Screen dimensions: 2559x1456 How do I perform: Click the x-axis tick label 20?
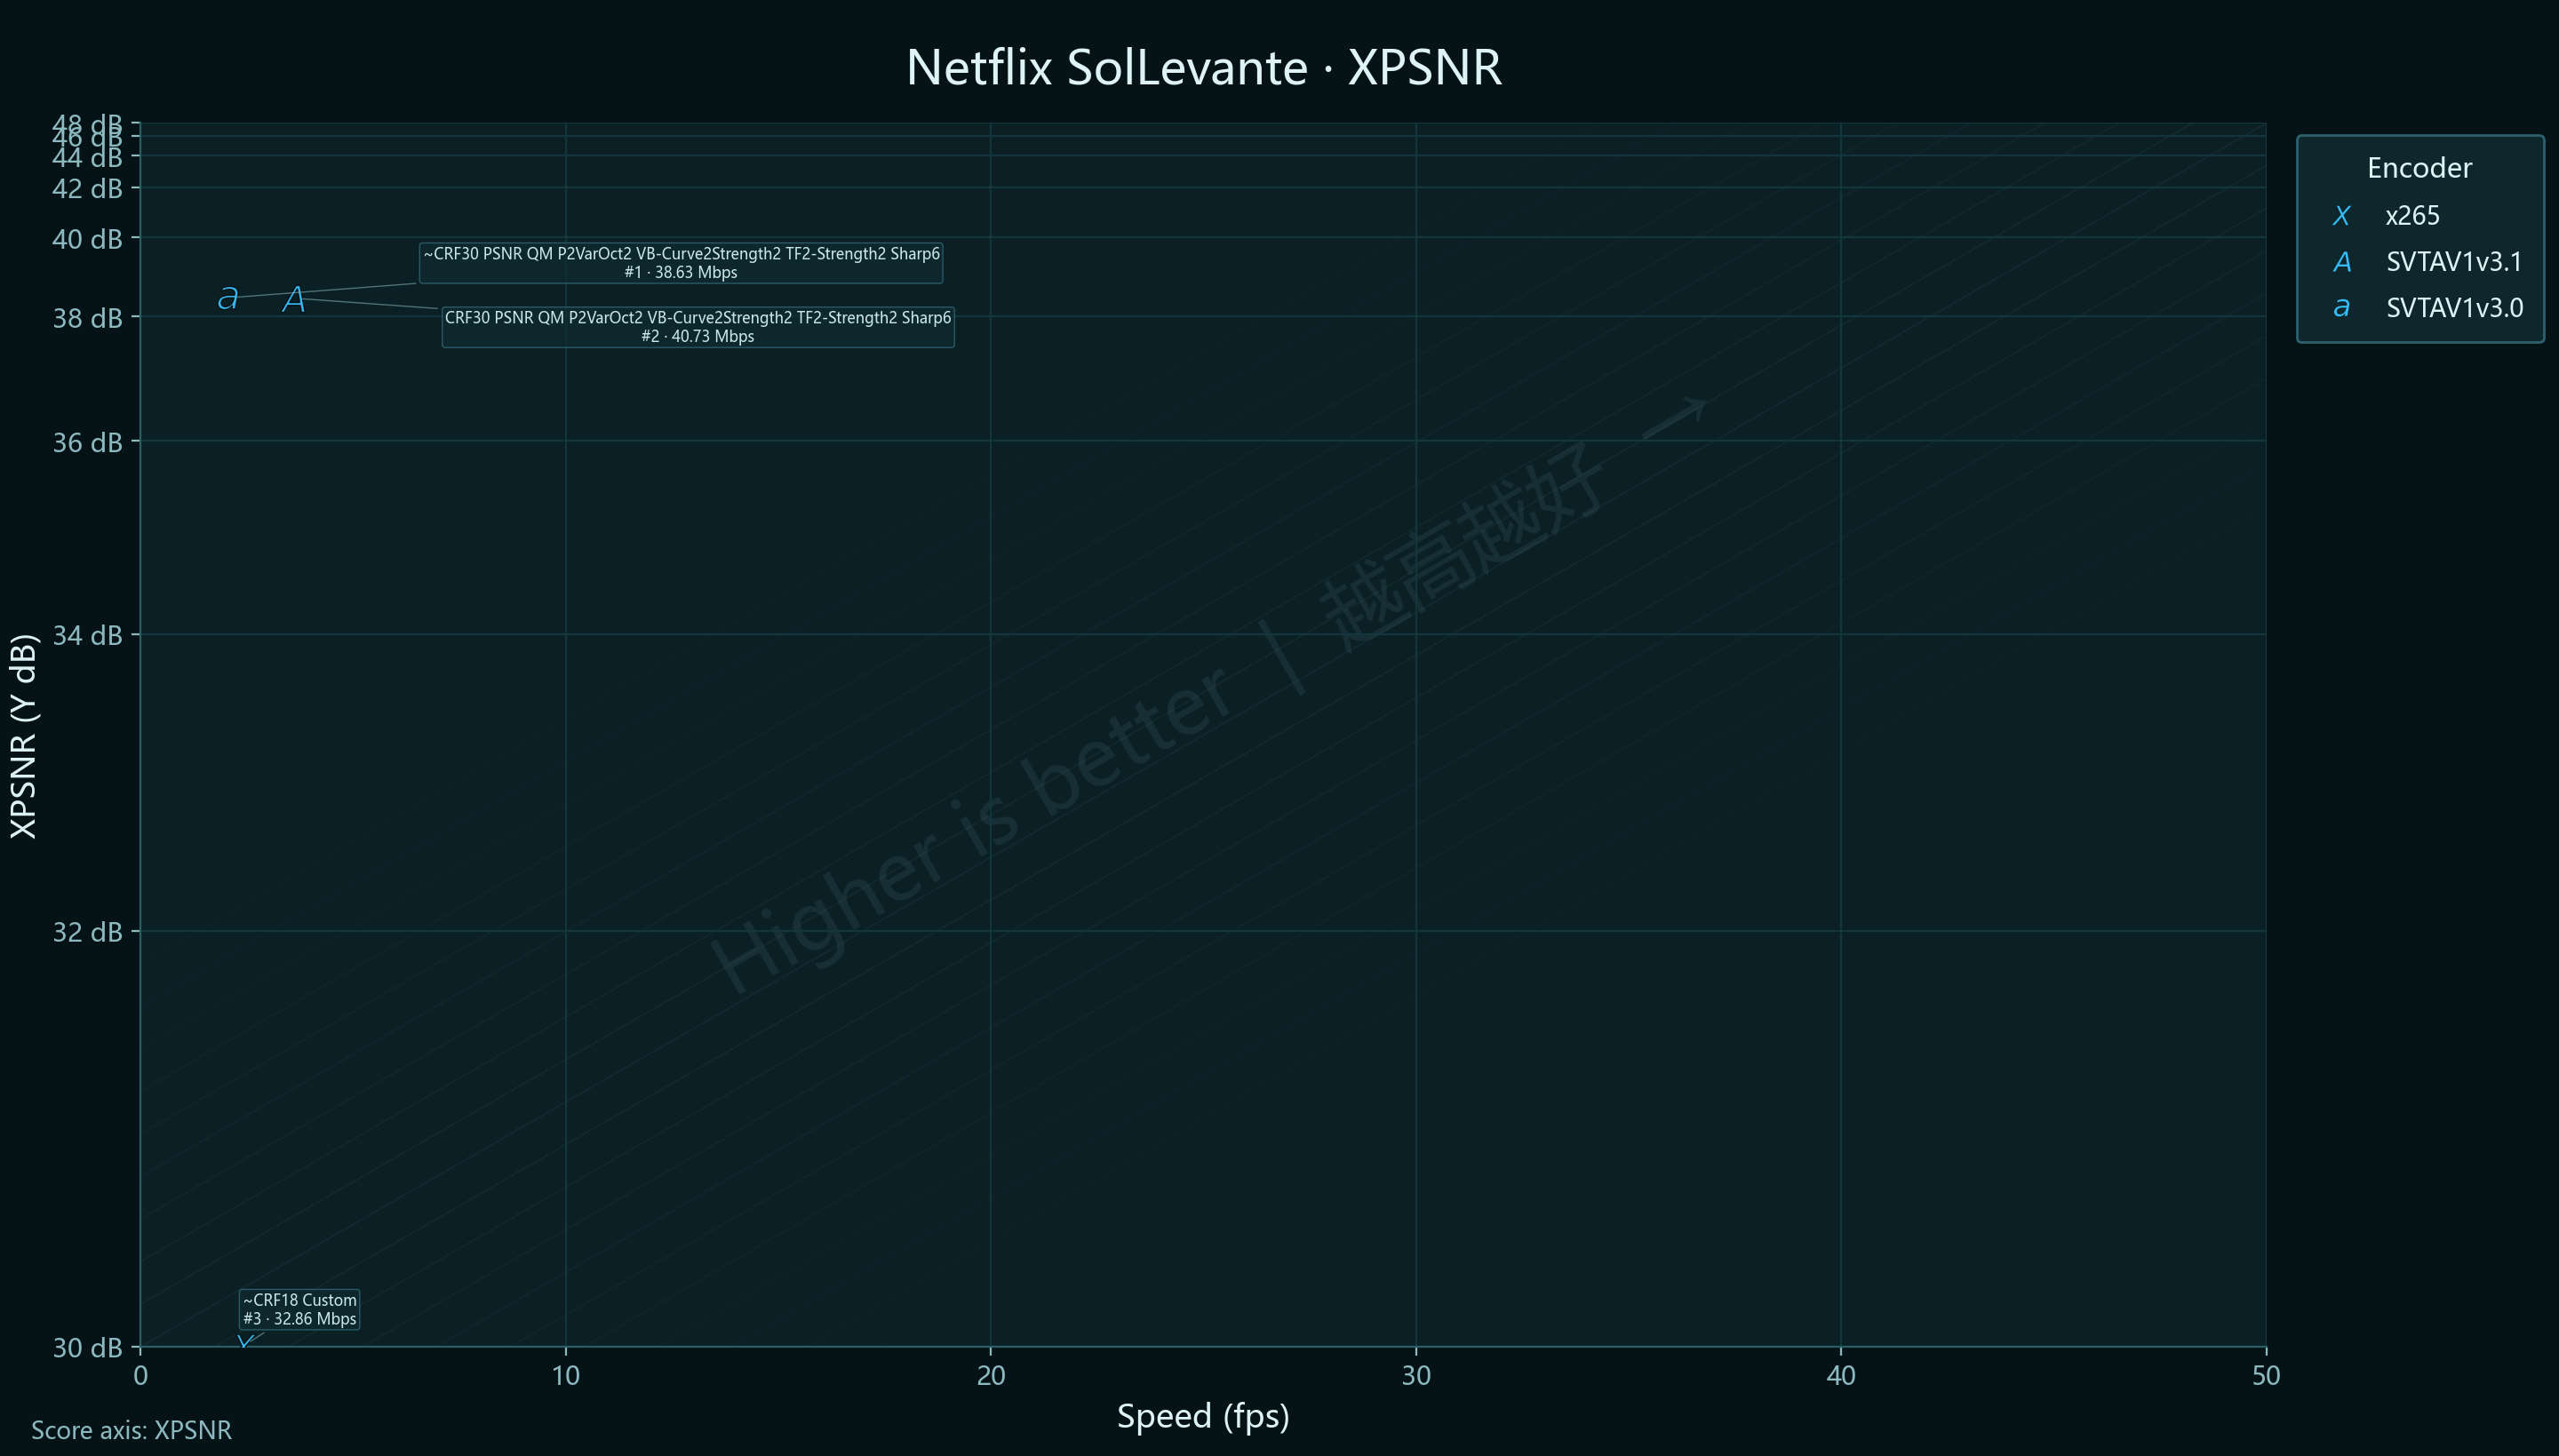tap(991, 1376)
